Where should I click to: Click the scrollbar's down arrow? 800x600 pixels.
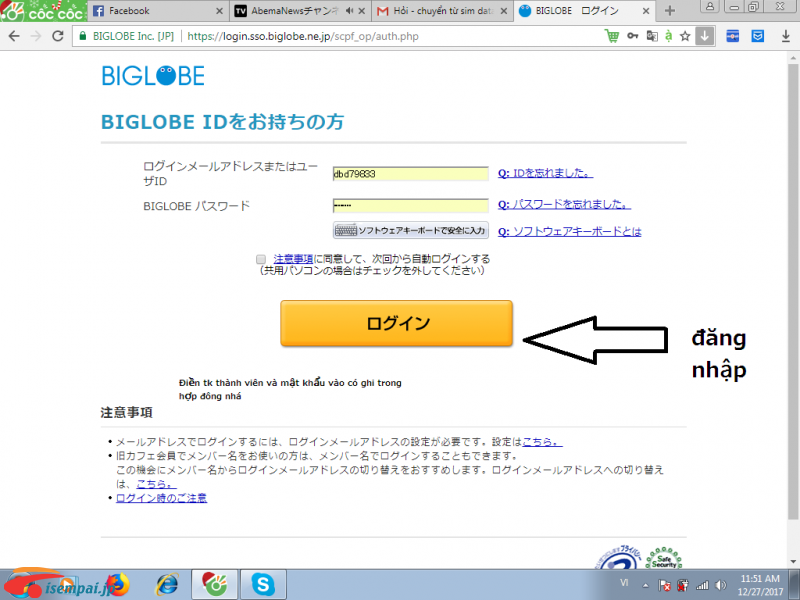point(793,562)
